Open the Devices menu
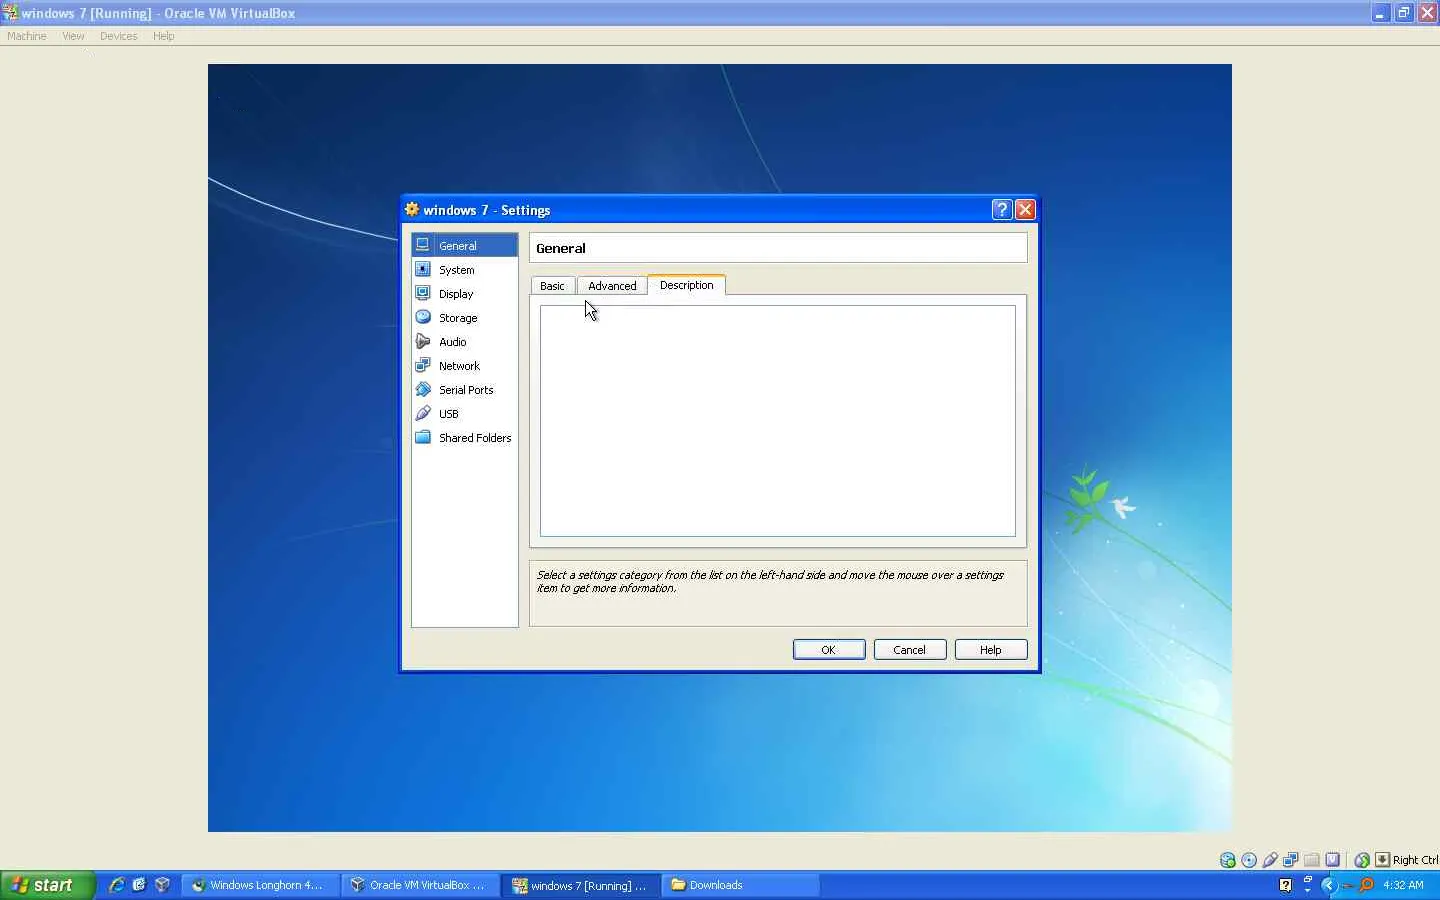 coord(118,36)
